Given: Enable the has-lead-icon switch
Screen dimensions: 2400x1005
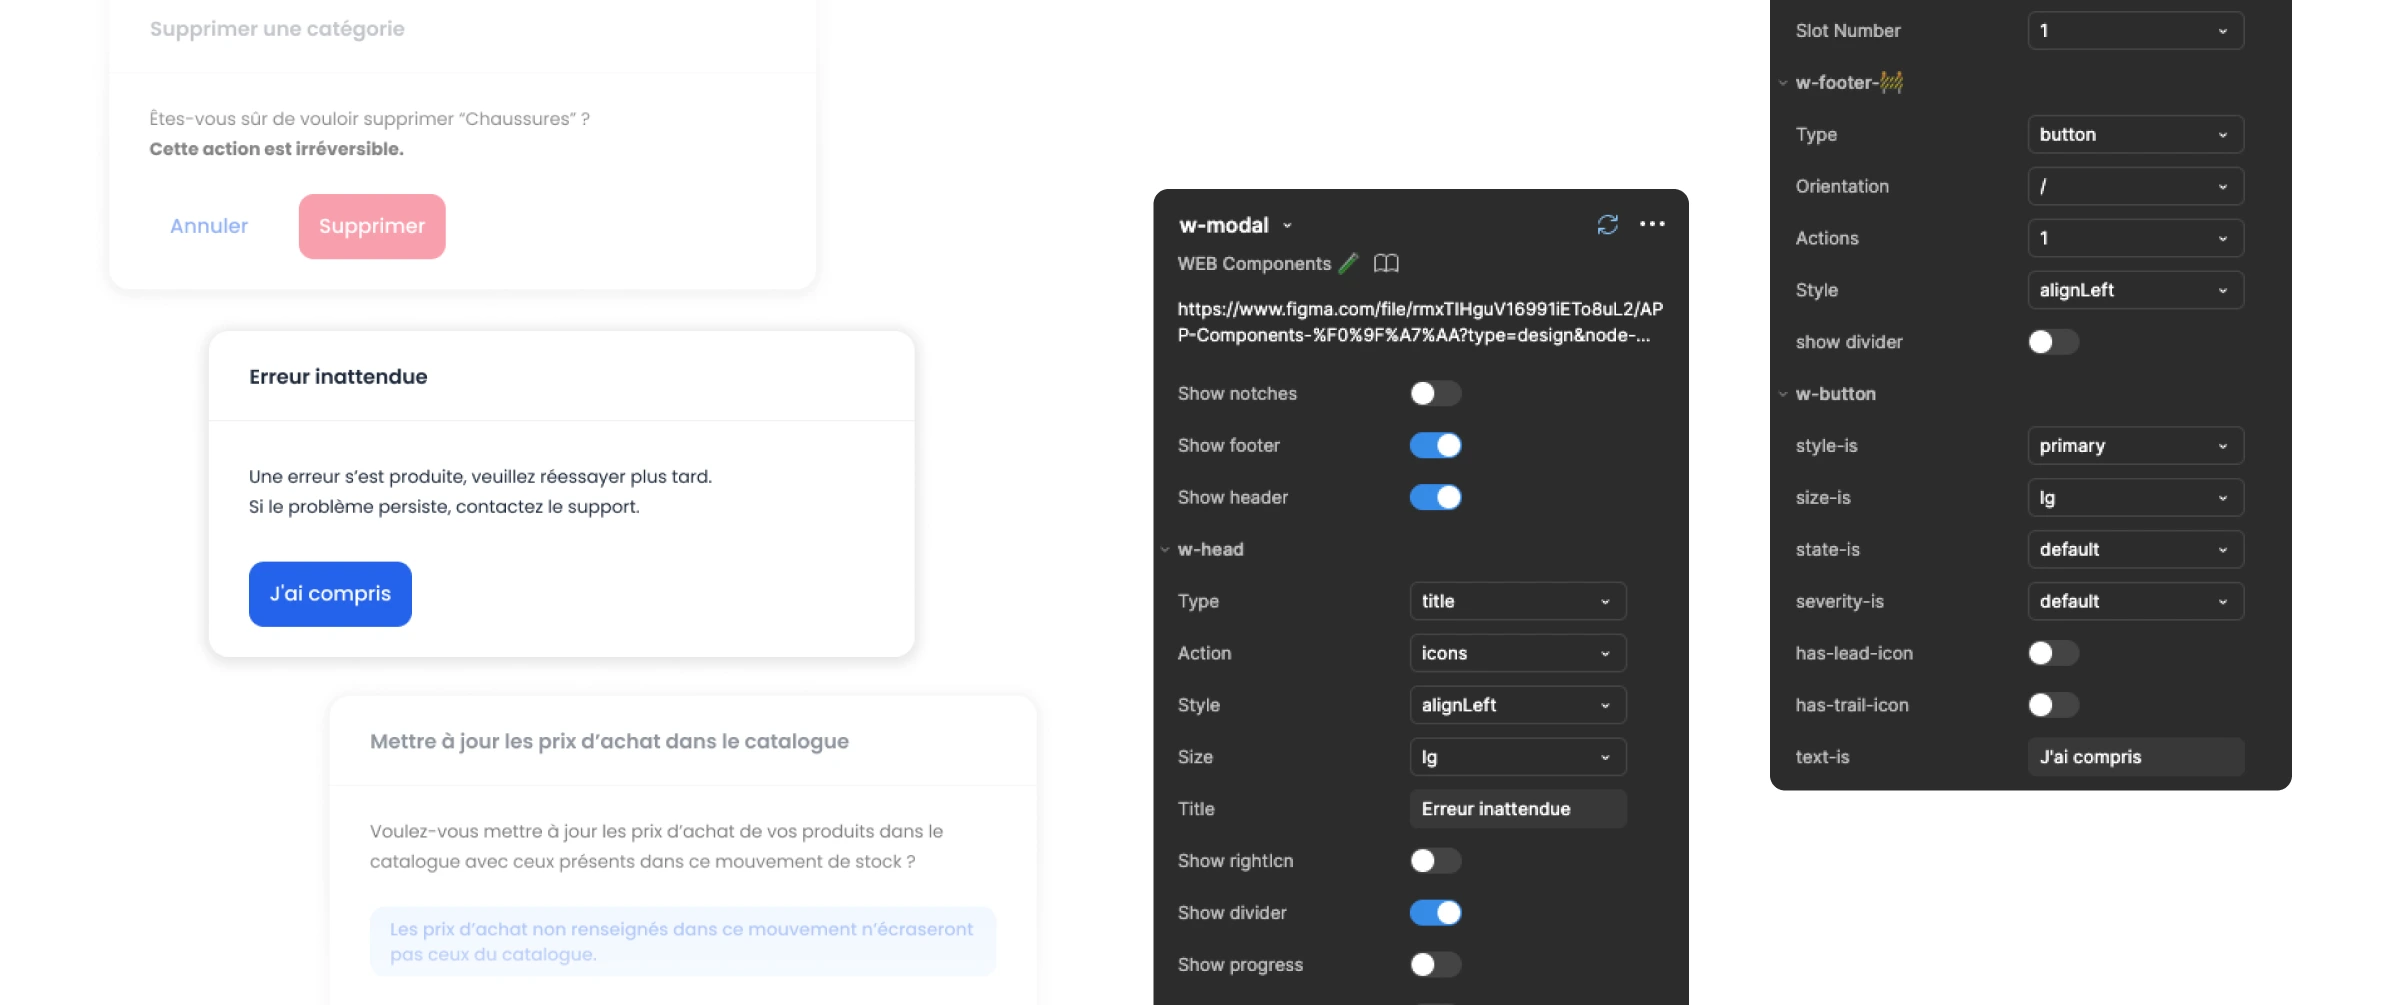Looking at the screenshot, I should pos(2053,654).
